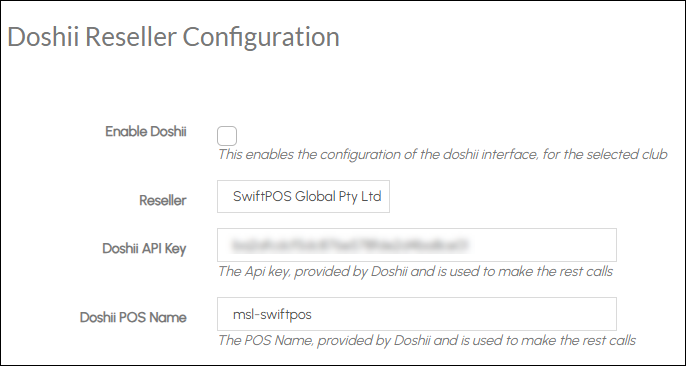The width and height of the screenshot is (686, 366).
Task: Click the Doshii API Key label
Action: 144,248
